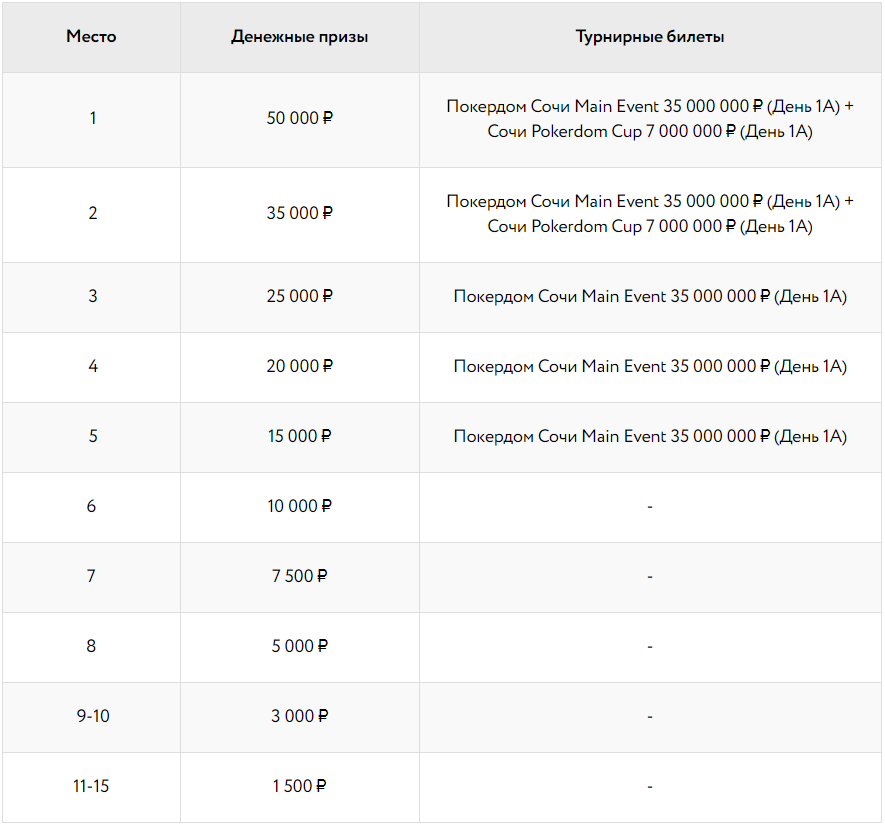Click the 5 000 ₽ prize for place 8
This screenshot has height=826, width=885.
[x=299, y=646]
